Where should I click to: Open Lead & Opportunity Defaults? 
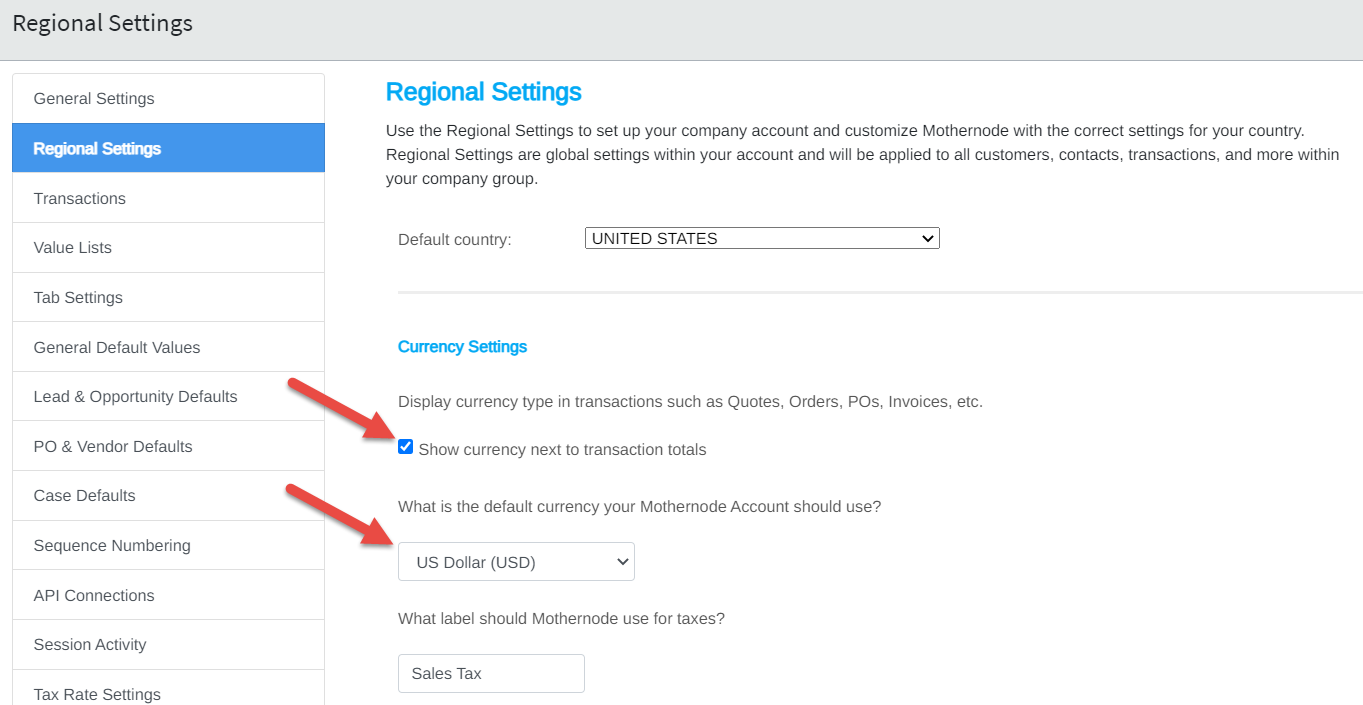pyautogui.click(x=135, y=396)
